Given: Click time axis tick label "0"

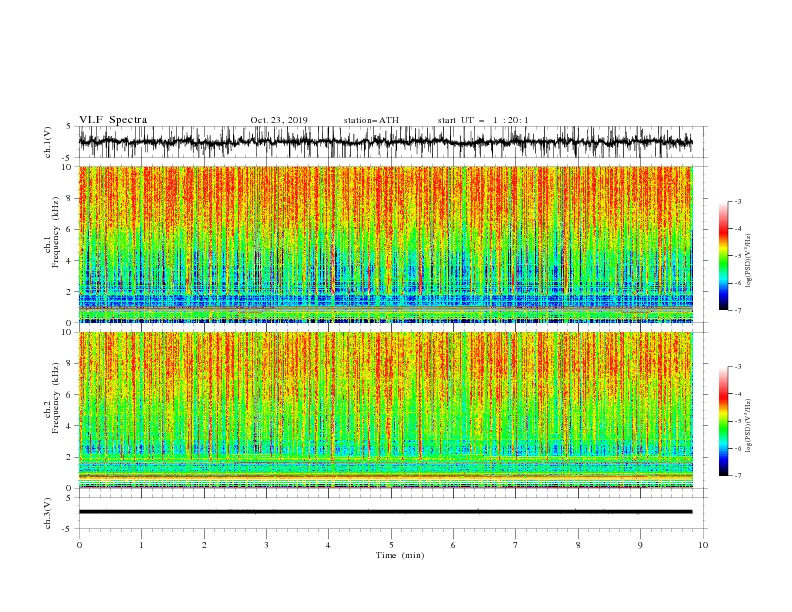Looking at the screenshot, I should point(79,545).
